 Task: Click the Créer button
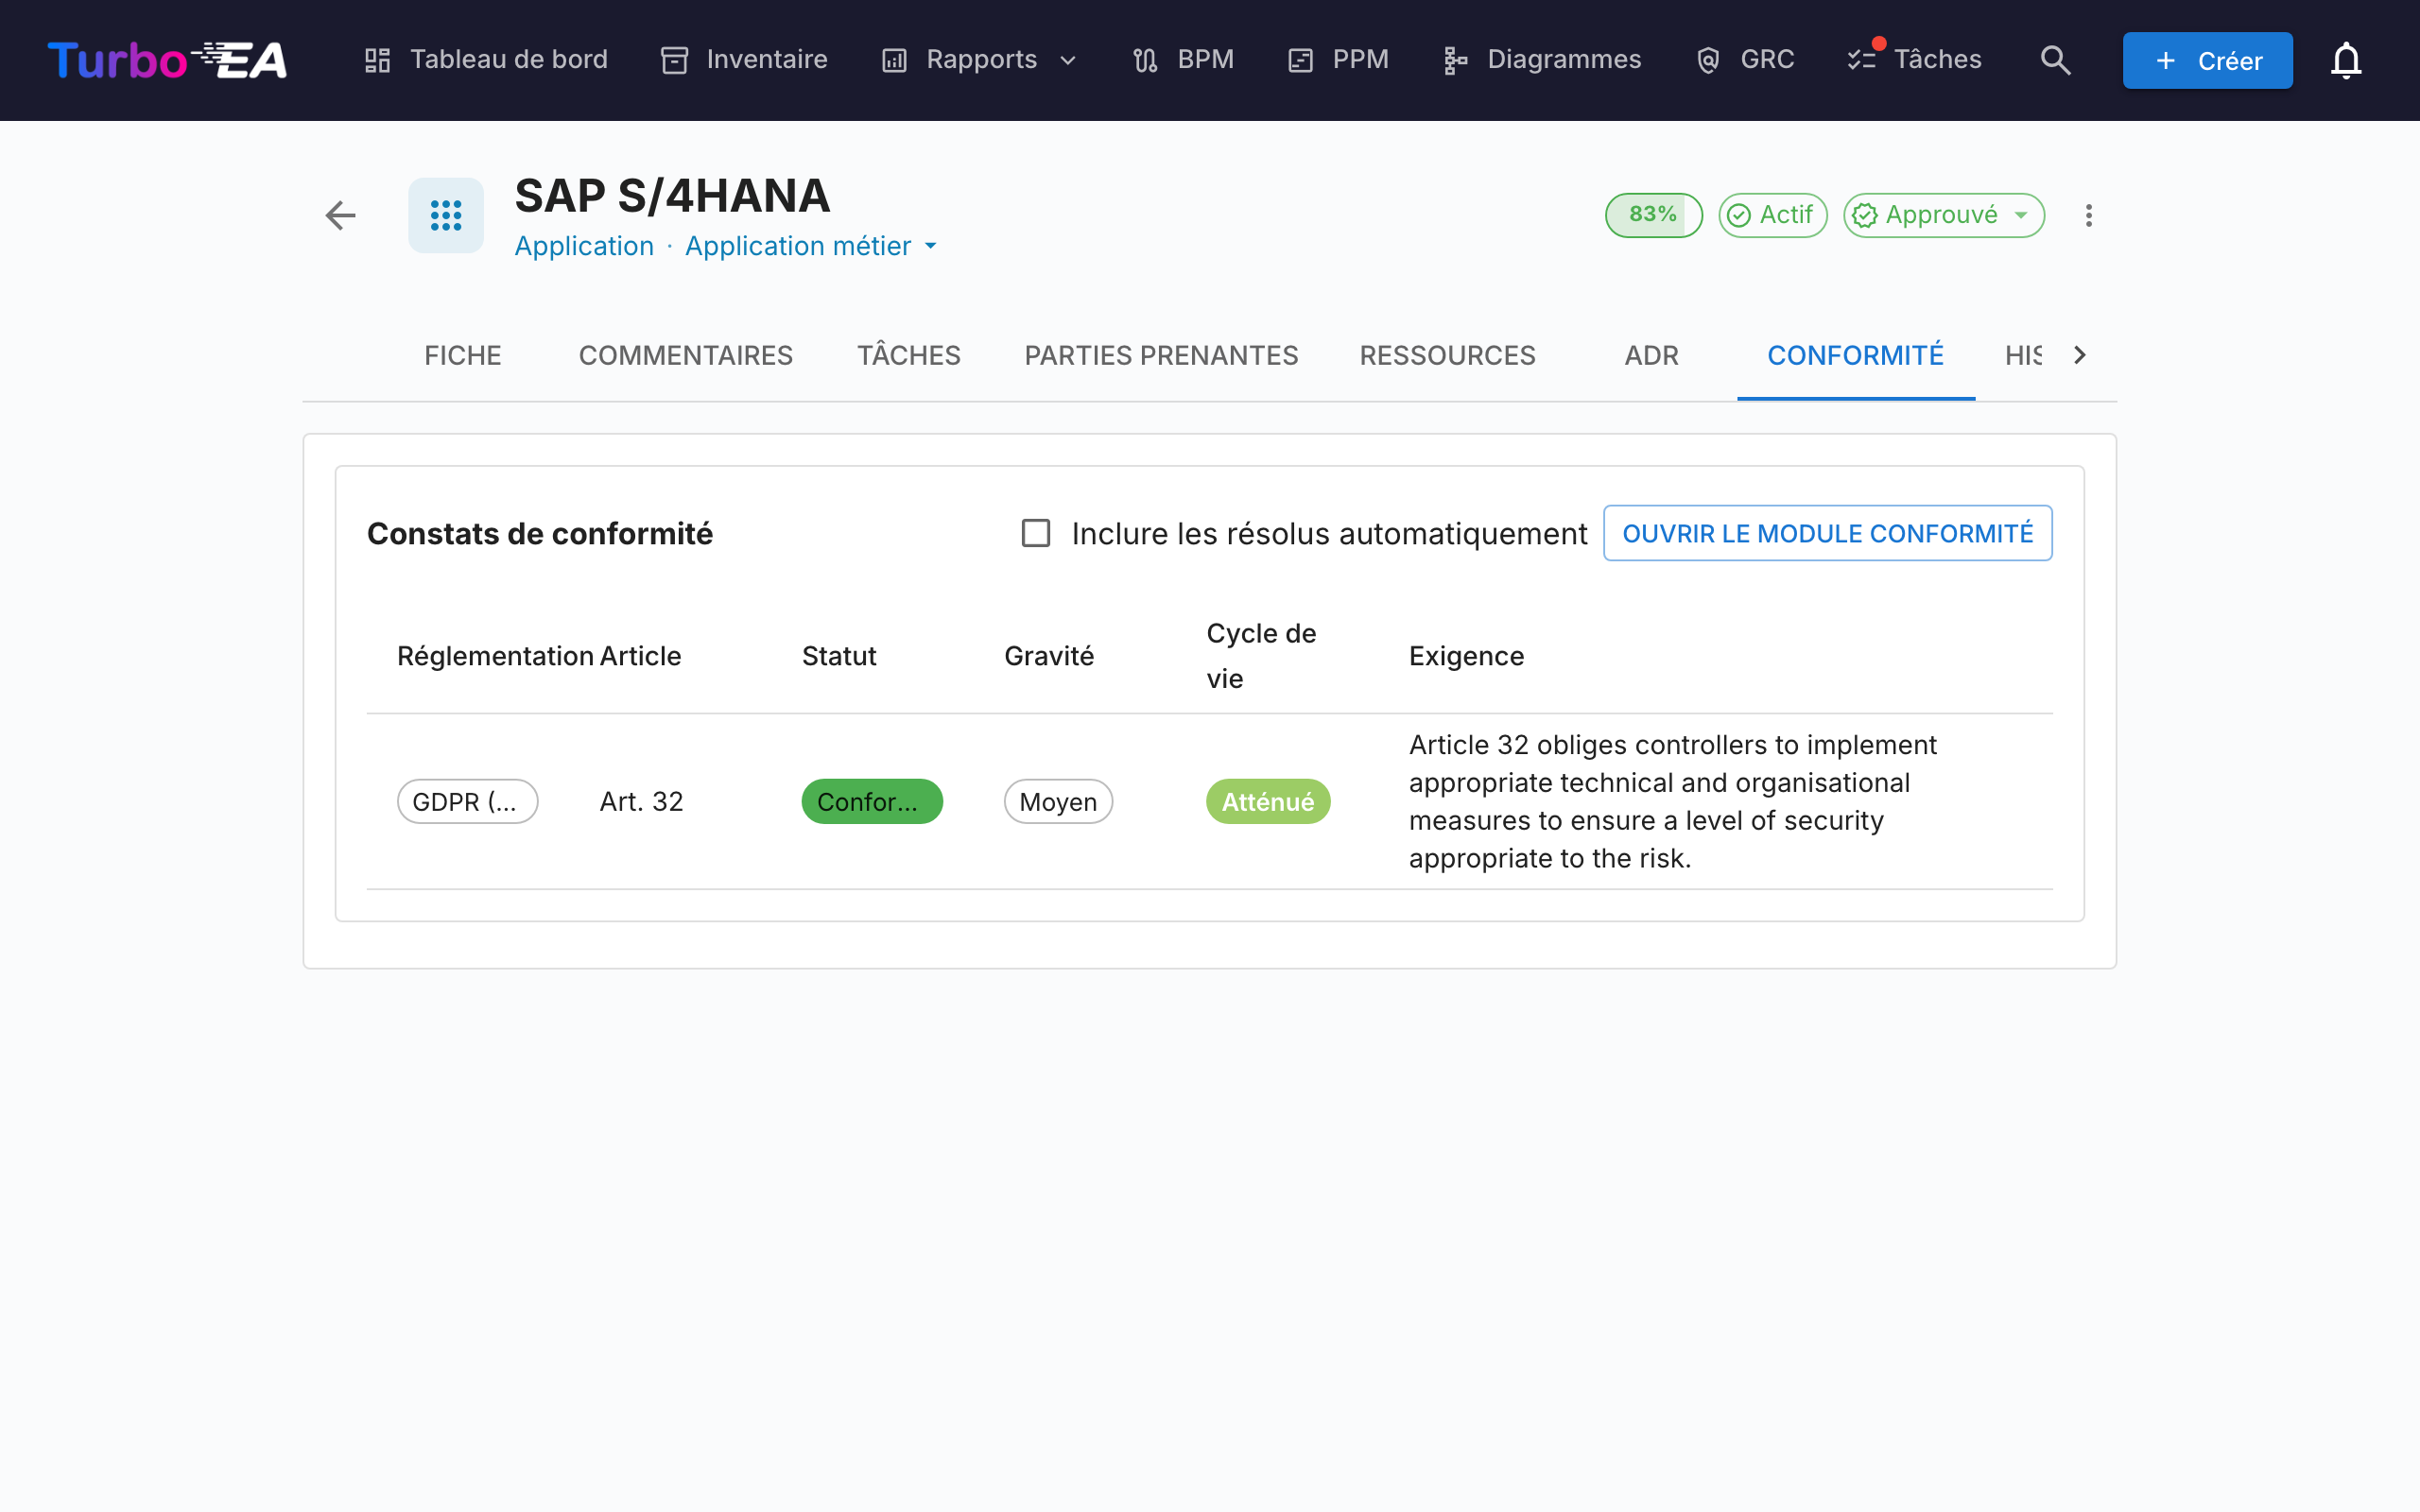(x=2208, y=60)
